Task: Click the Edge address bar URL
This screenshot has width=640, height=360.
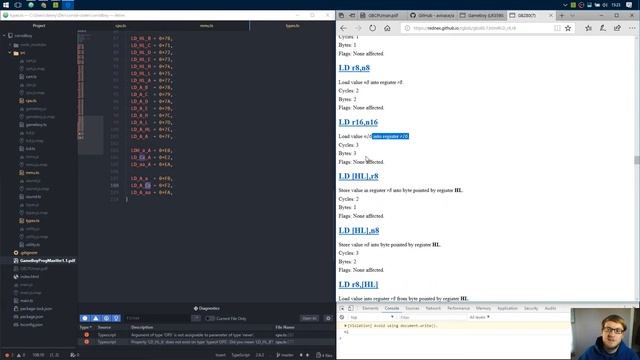Action: 464,28
